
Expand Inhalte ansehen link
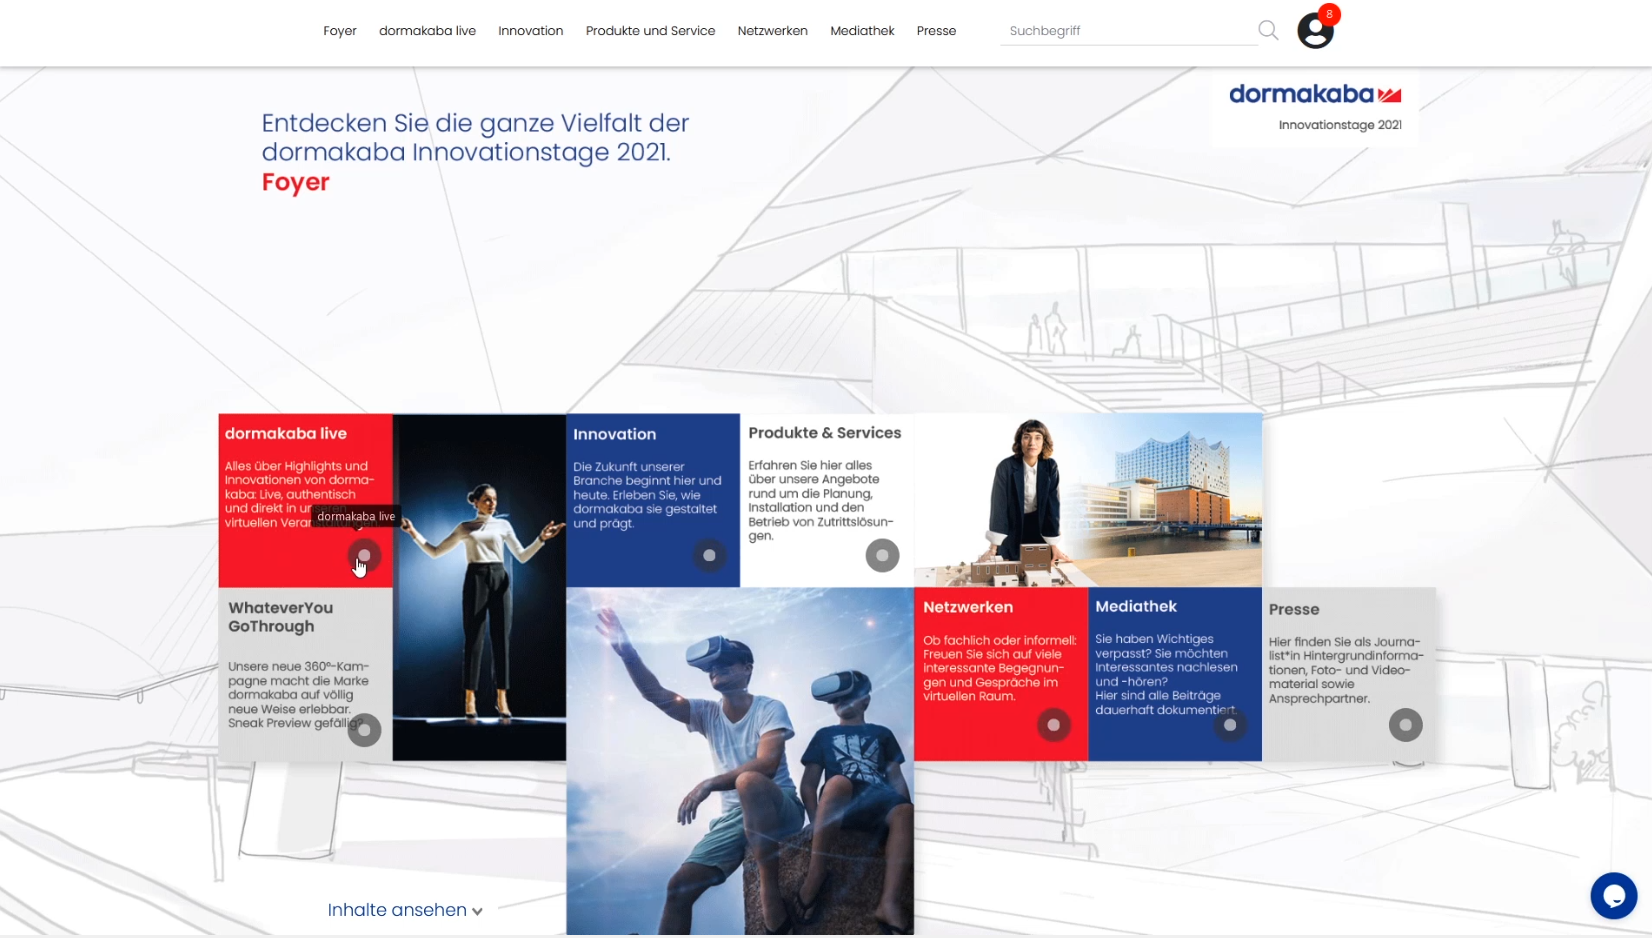click(x=405, y=910)
